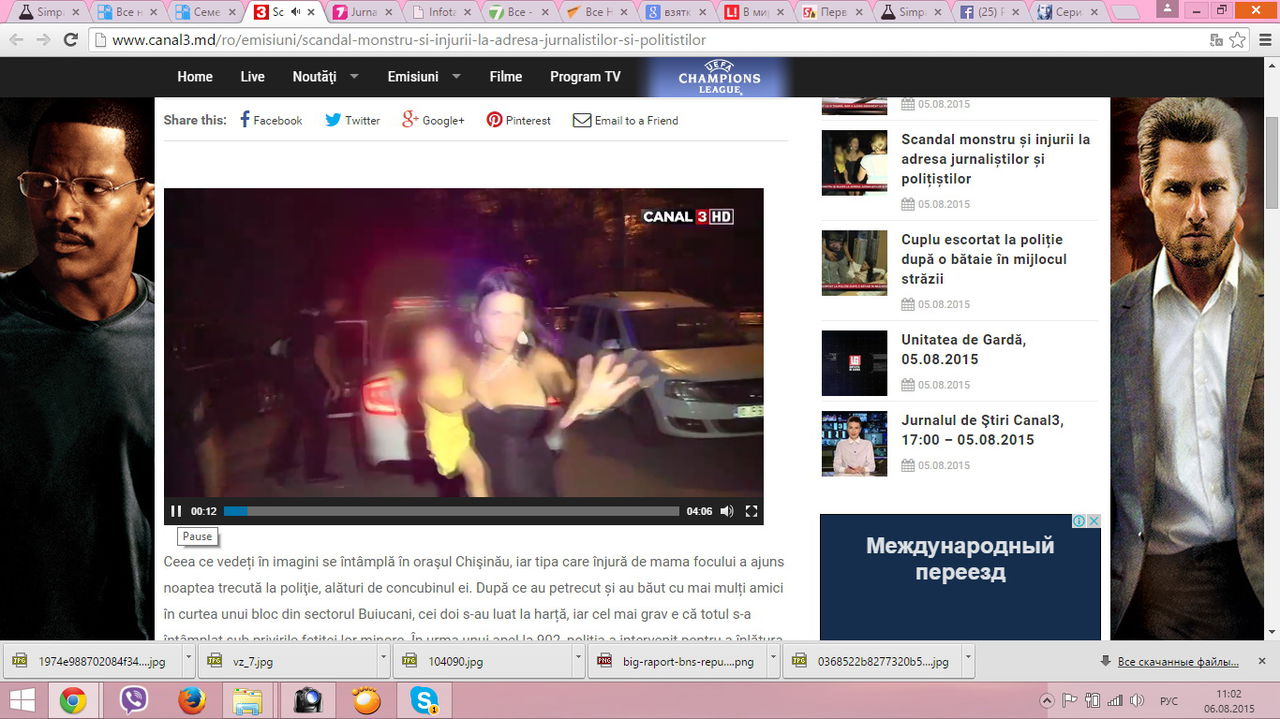Click thumbnail for Cuplu escortat article

854,263
